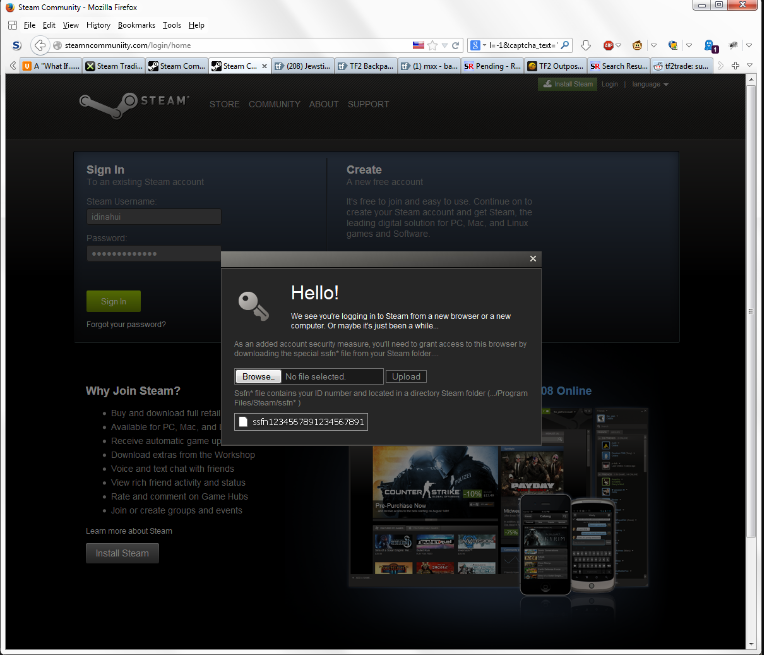This screenshot has height=655, width=764.
Task: Open the Bookmarks menu
Action: click(135, 25)
